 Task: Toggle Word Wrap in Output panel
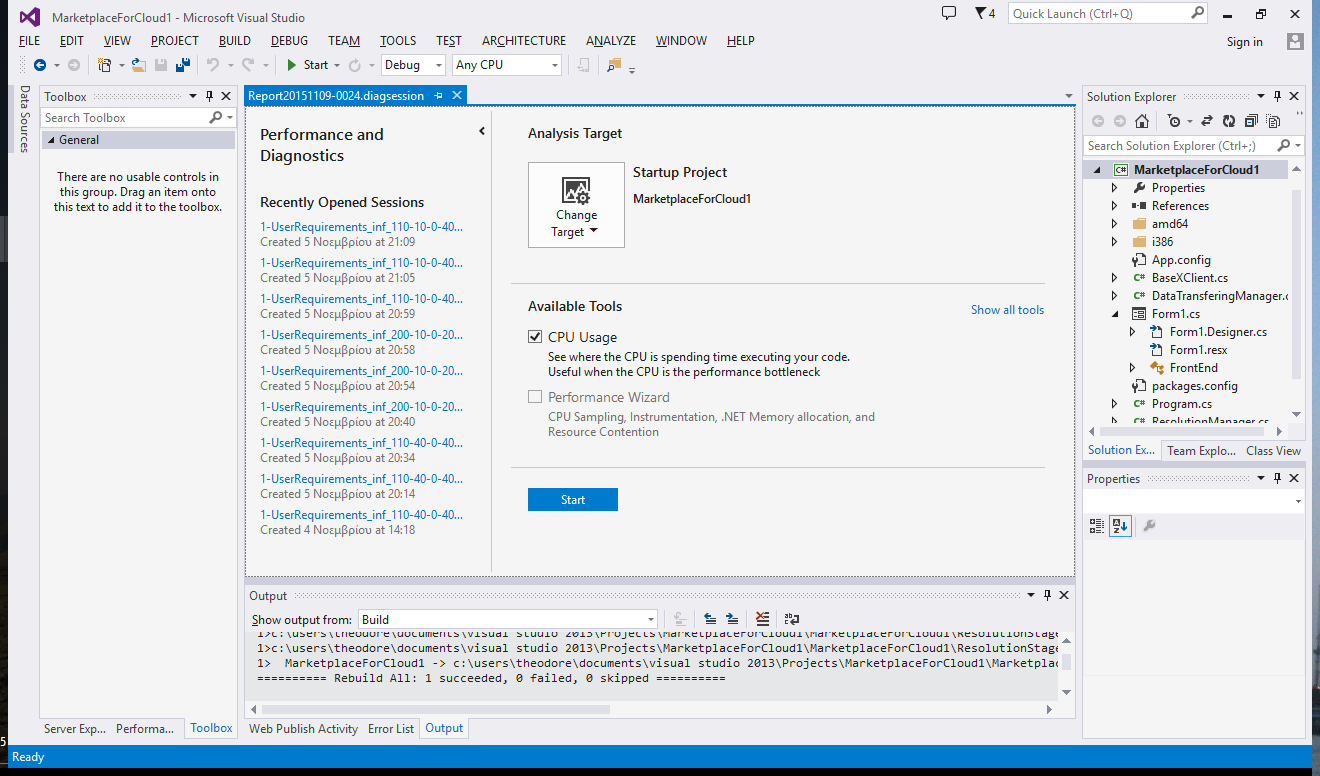click(x=792, y=619)
